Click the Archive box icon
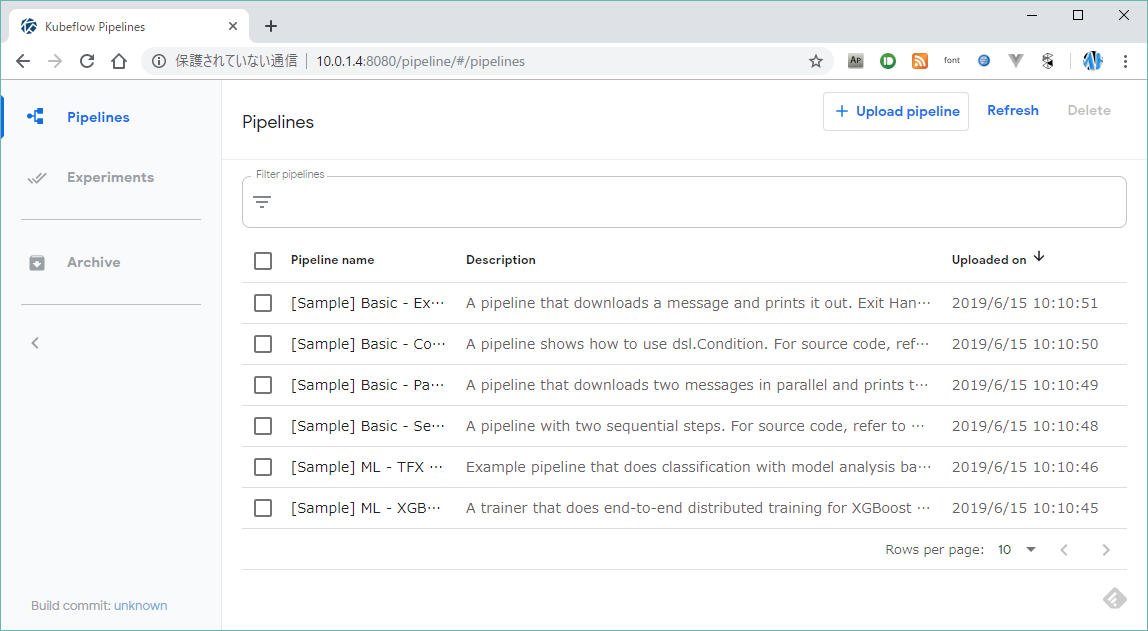The image size is (1148, 631). click(x=37, y=263)
